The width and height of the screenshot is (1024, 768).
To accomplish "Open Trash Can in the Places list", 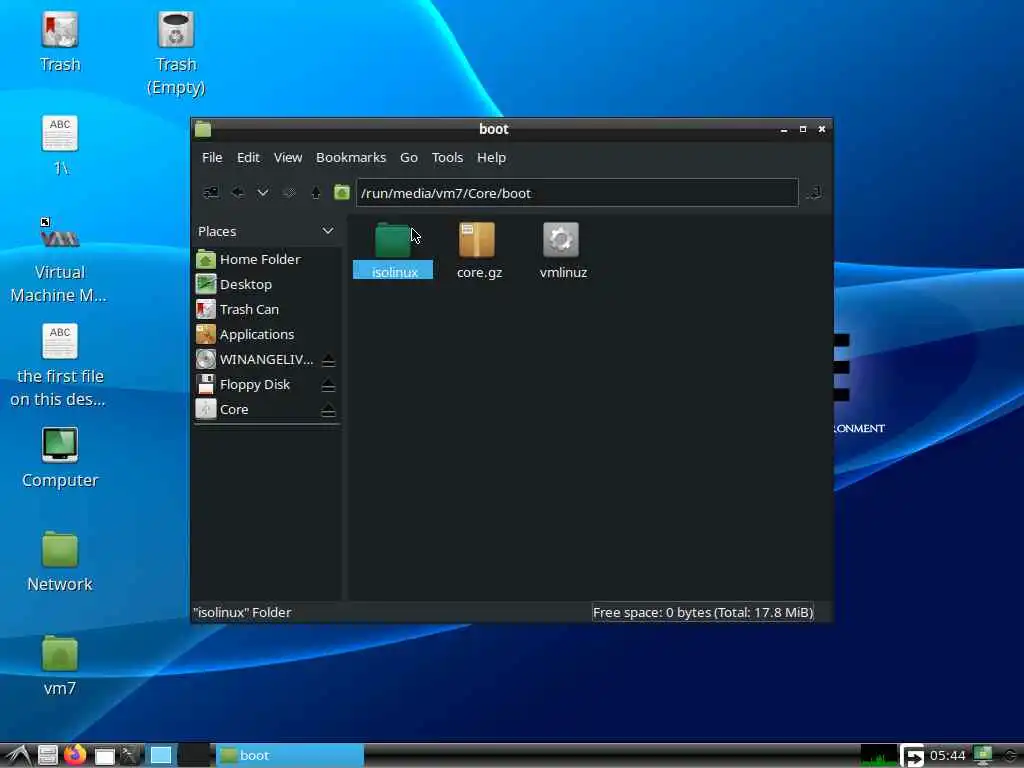I will [x=266, y=310].
